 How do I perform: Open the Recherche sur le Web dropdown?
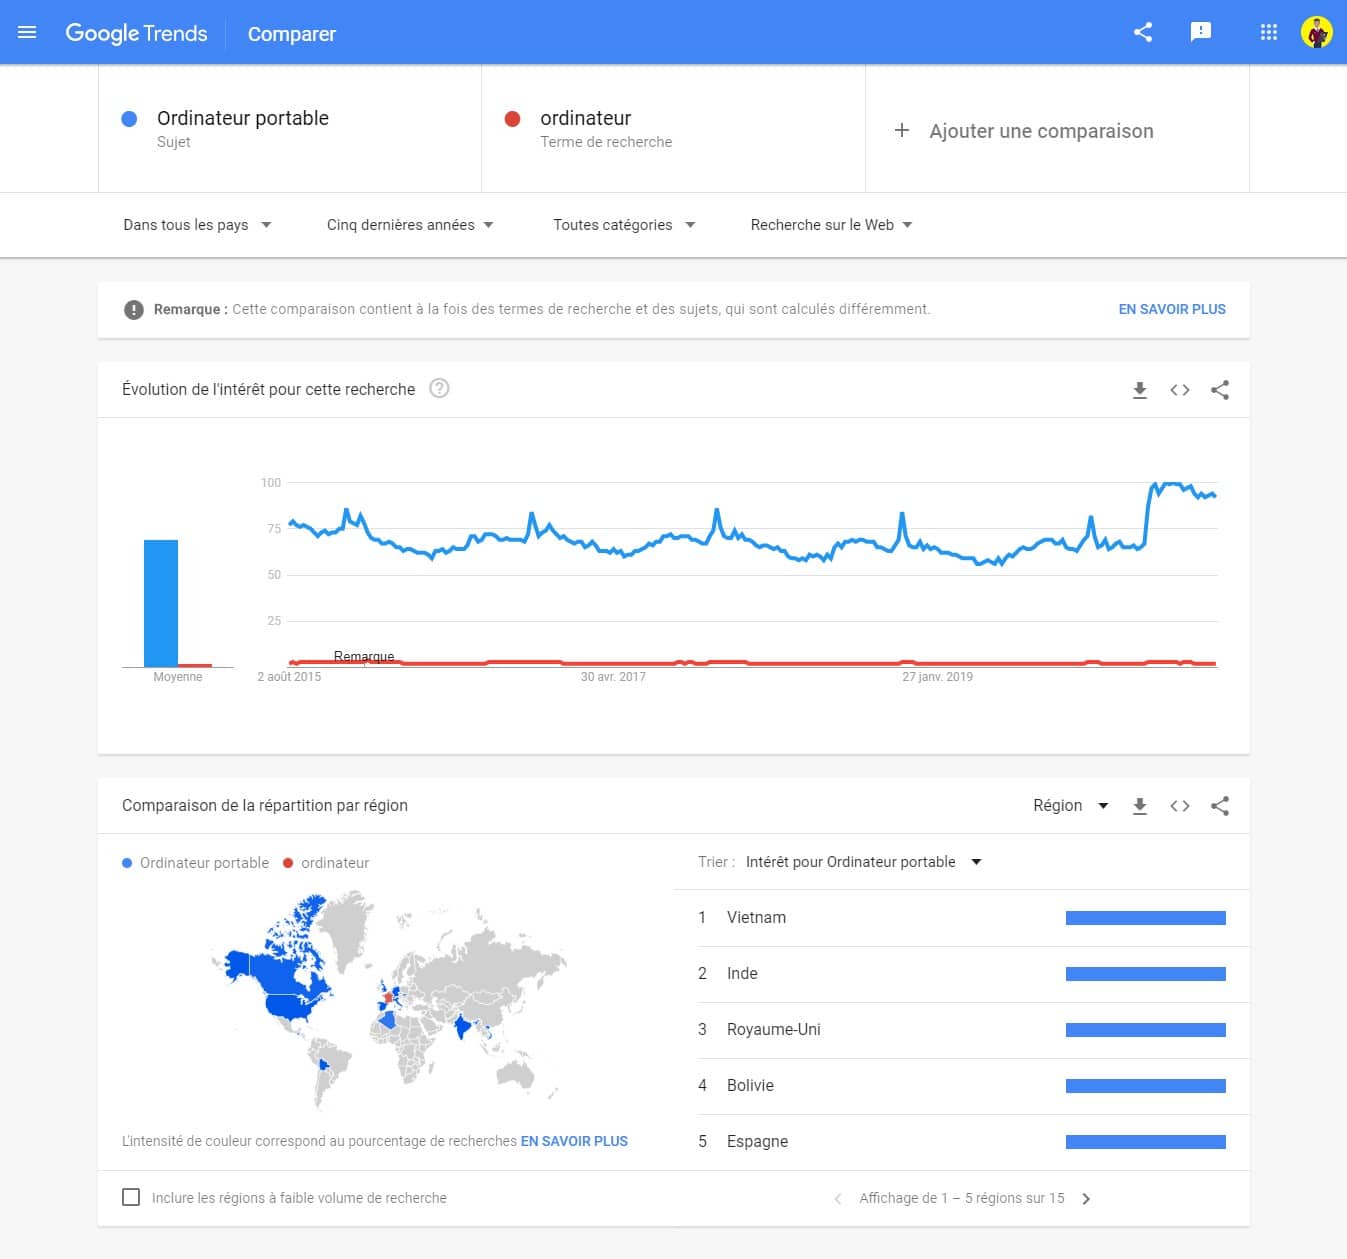point(831,225)
